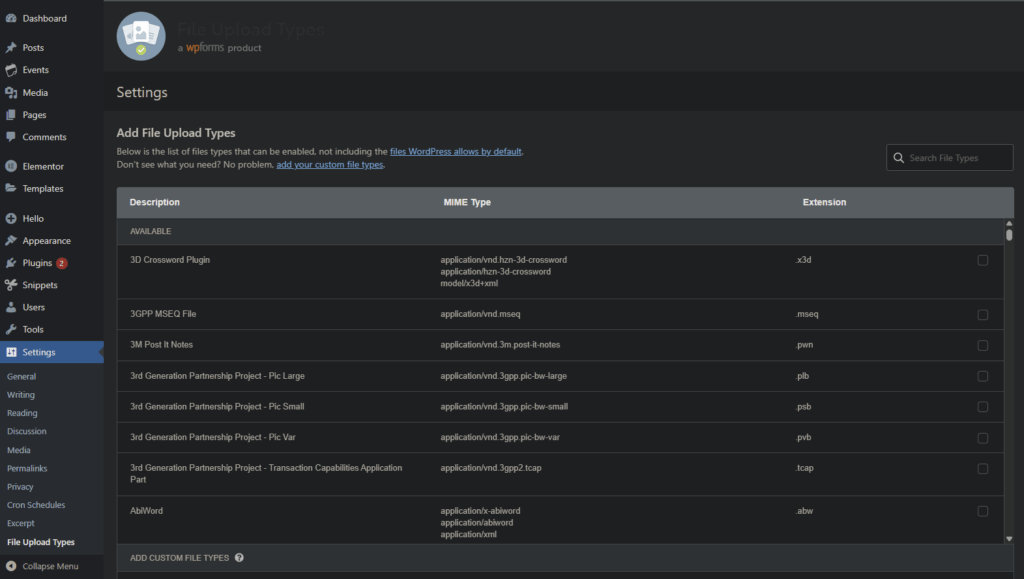Click the File Upload Types plugin logo

point(141,36)
